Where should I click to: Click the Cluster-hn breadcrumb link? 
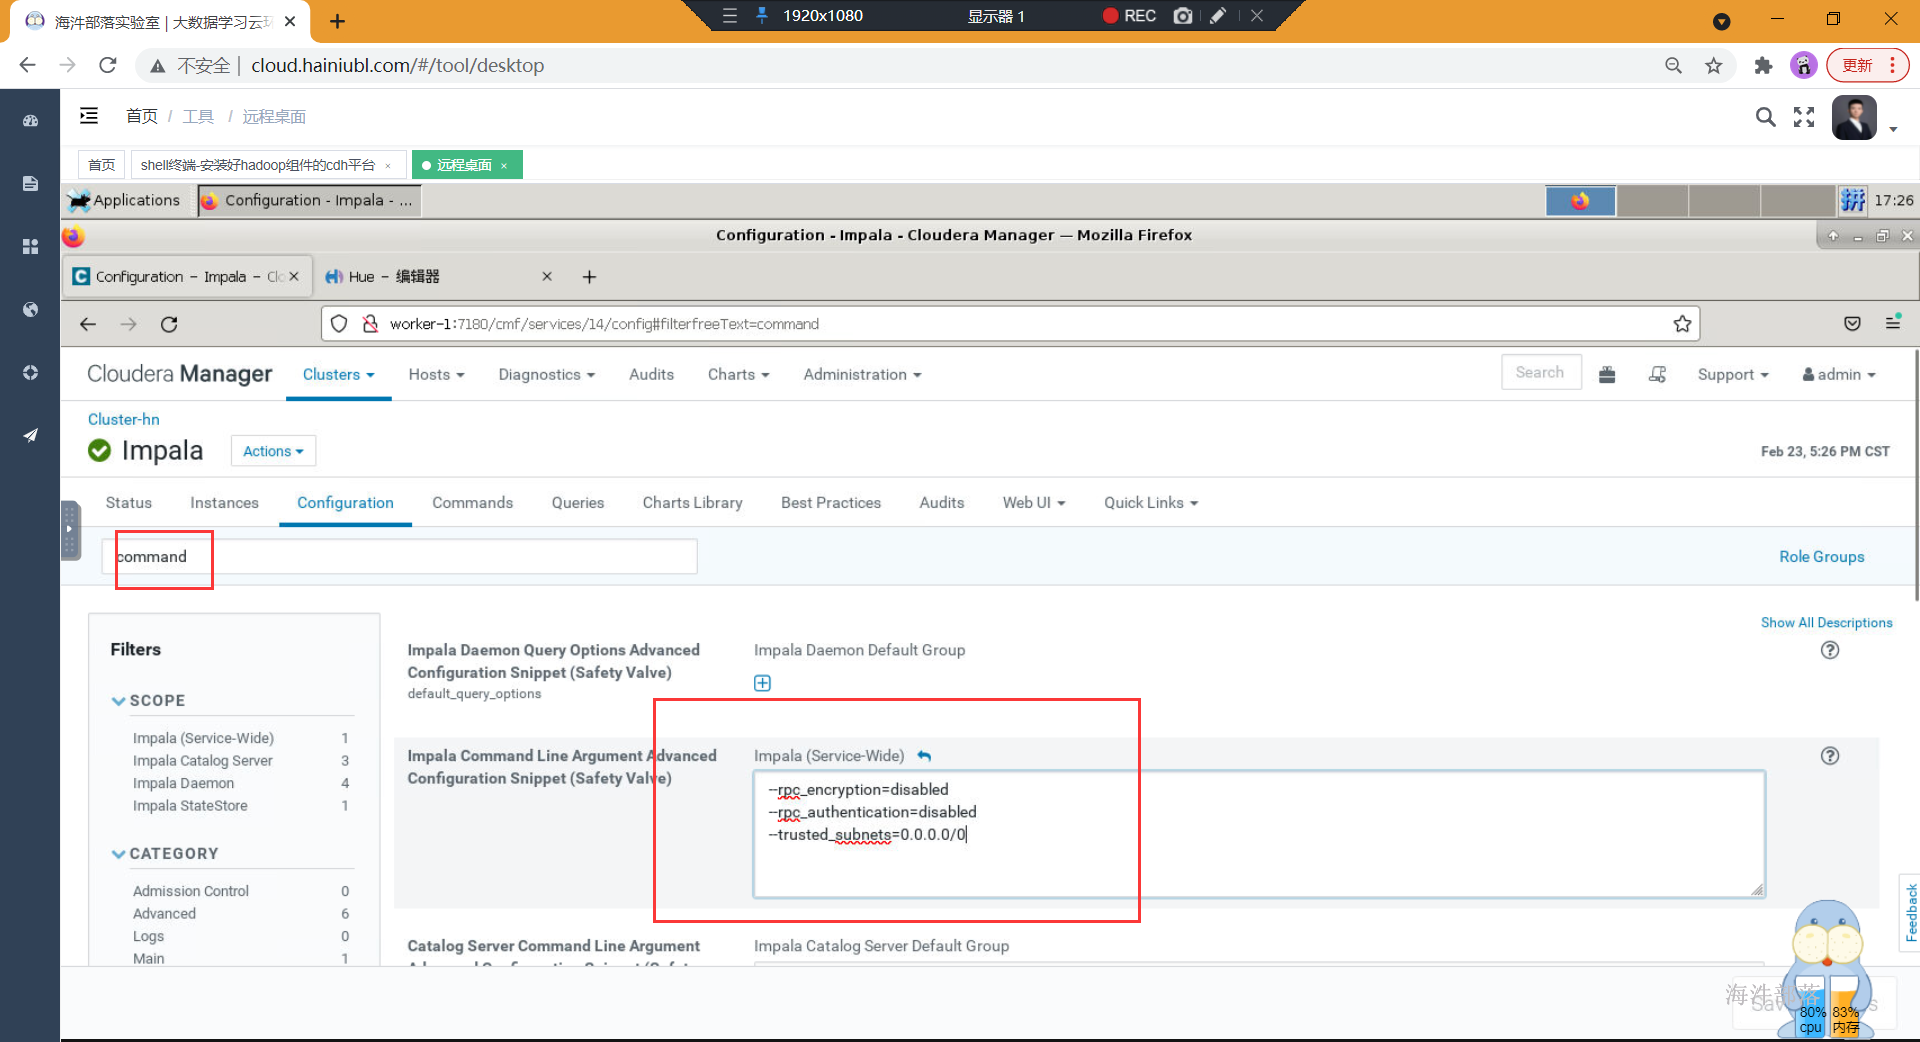124,419
